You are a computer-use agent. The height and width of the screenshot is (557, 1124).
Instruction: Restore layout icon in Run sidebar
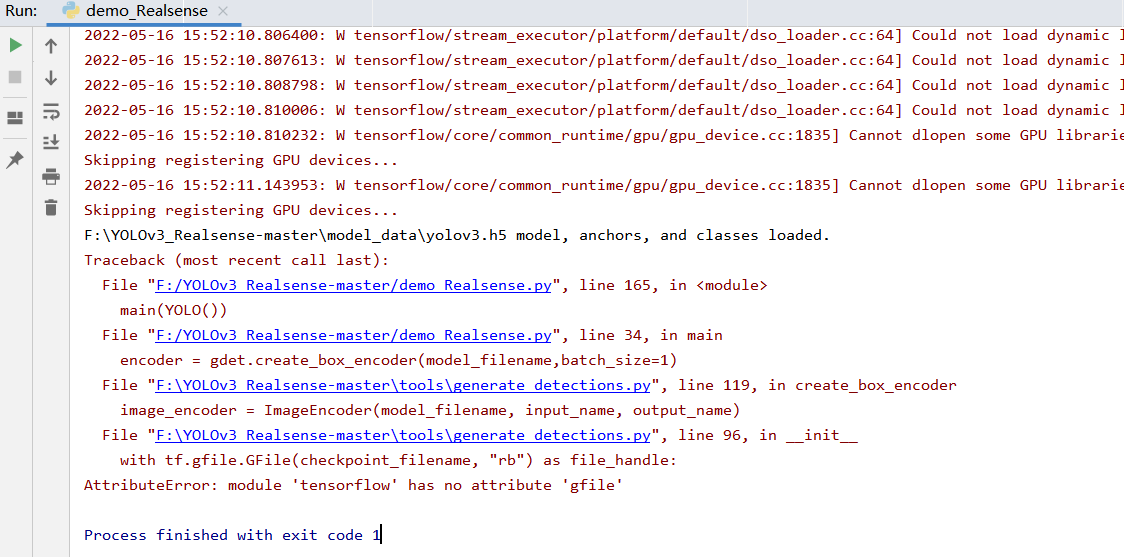15,118
